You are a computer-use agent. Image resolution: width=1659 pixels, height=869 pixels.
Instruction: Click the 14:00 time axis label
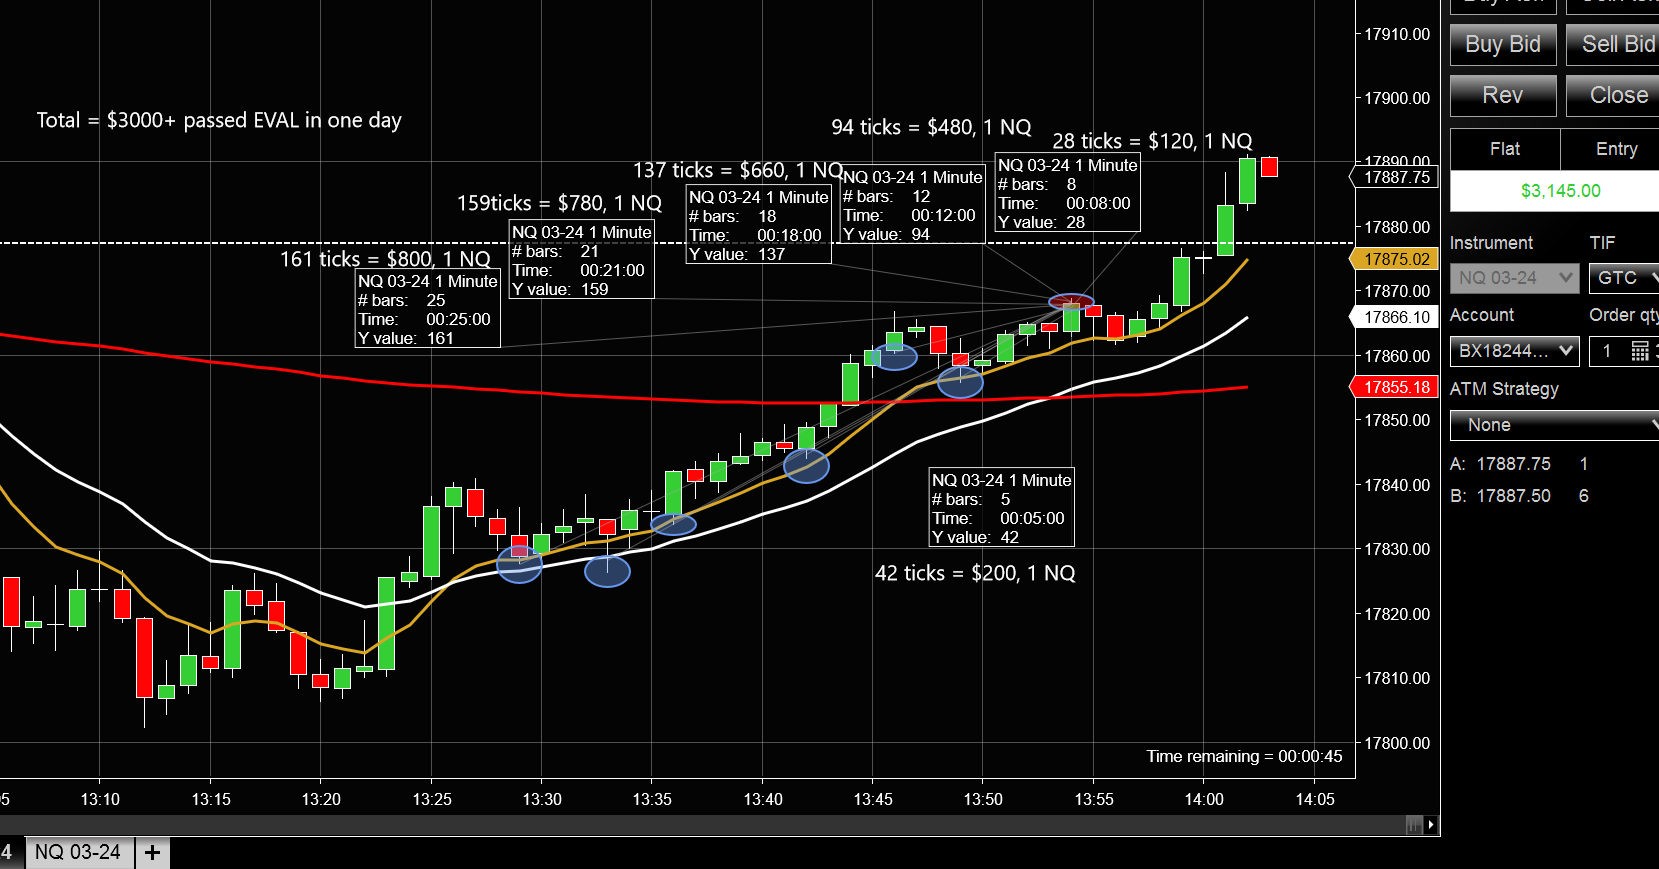coord(1204,799)
